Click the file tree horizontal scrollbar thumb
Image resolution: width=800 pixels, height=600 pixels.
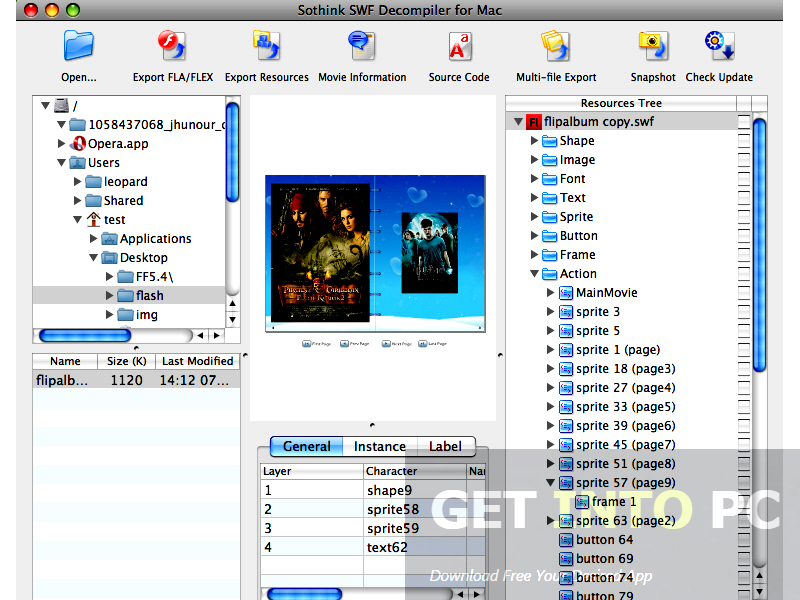coord(85,335)
